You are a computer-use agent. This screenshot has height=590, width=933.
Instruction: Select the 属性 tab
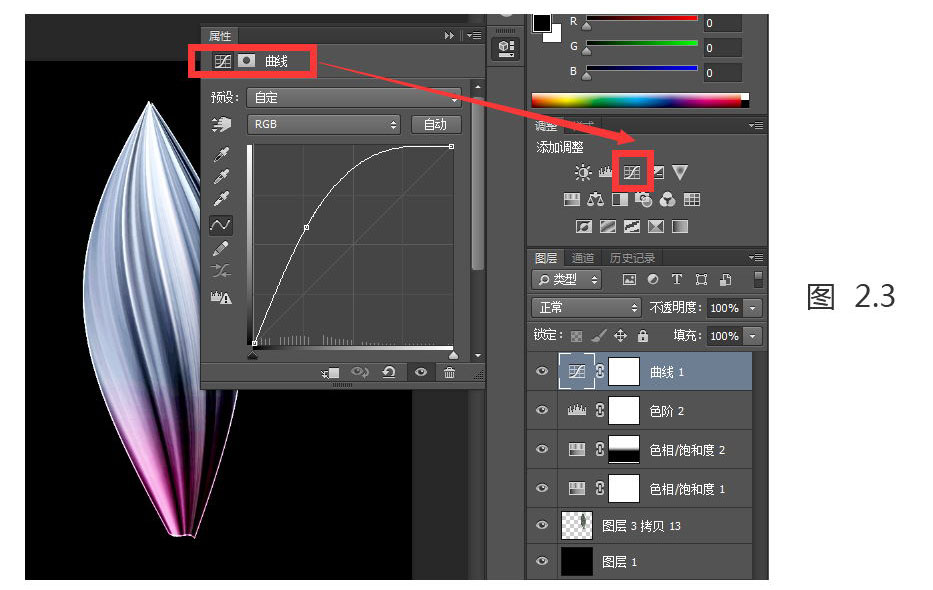tap(220, 36)
